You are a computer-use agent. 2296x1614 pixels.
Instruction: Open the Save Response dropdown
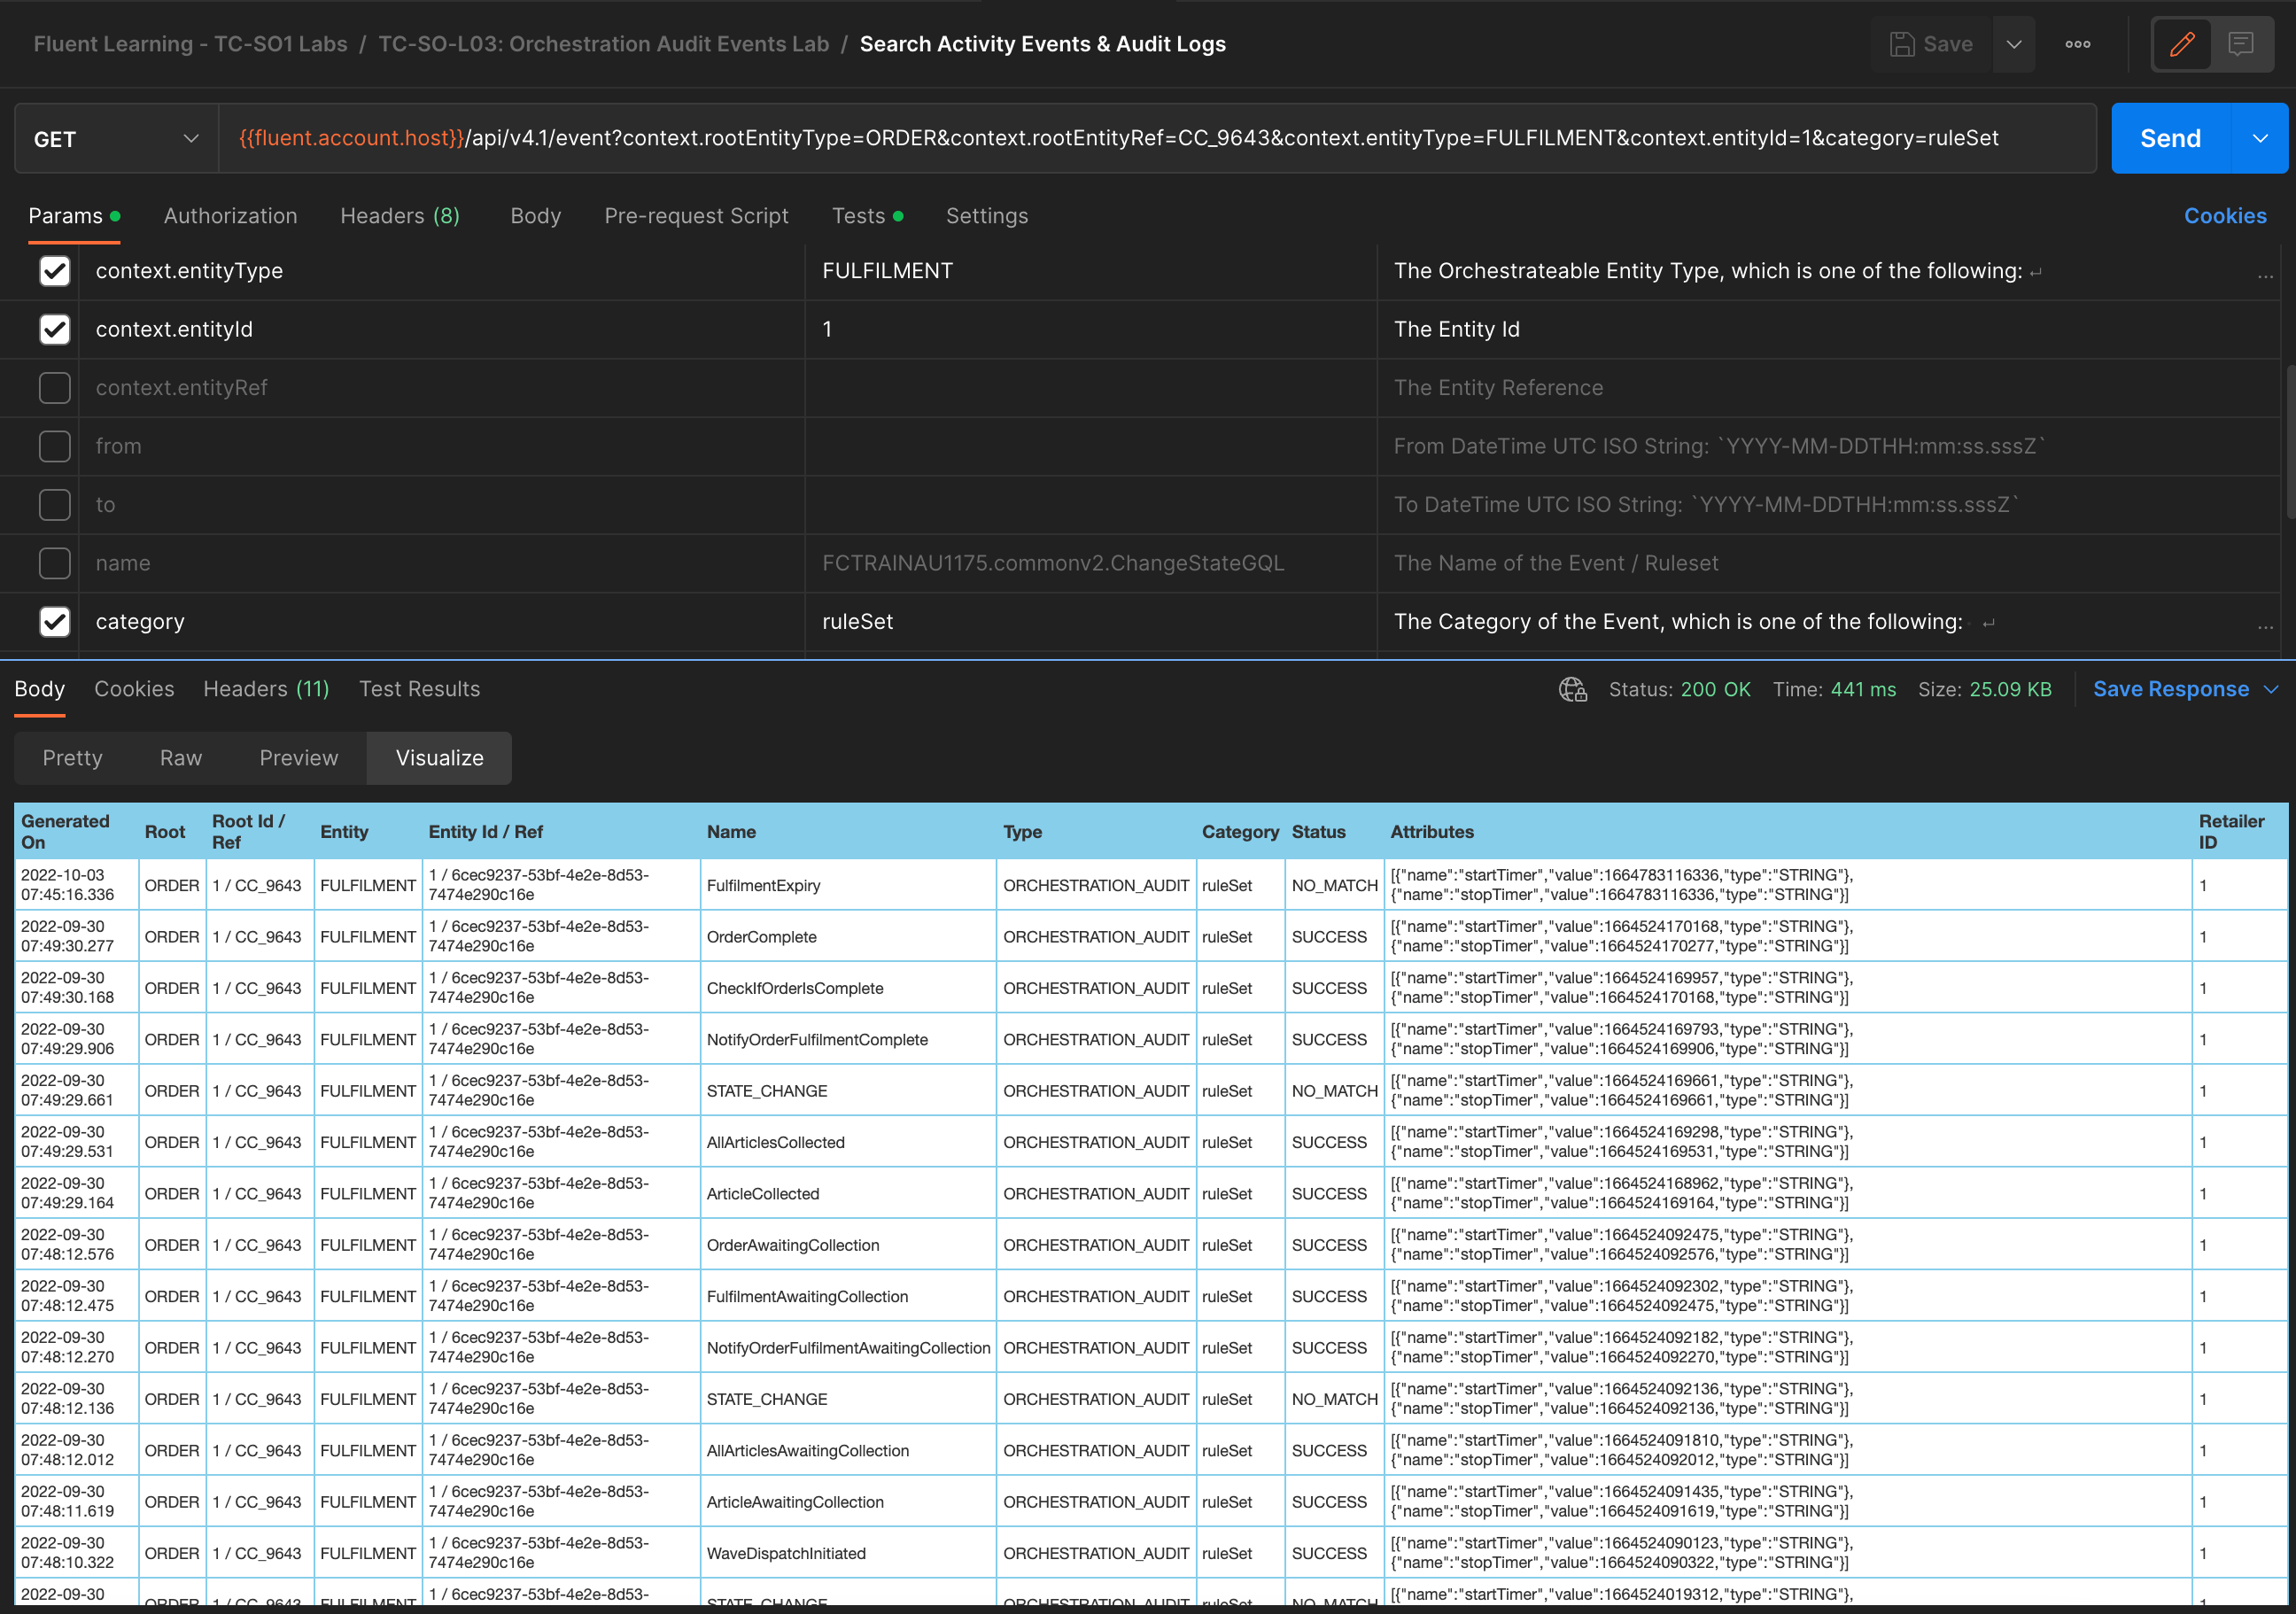pos(2185,689)
